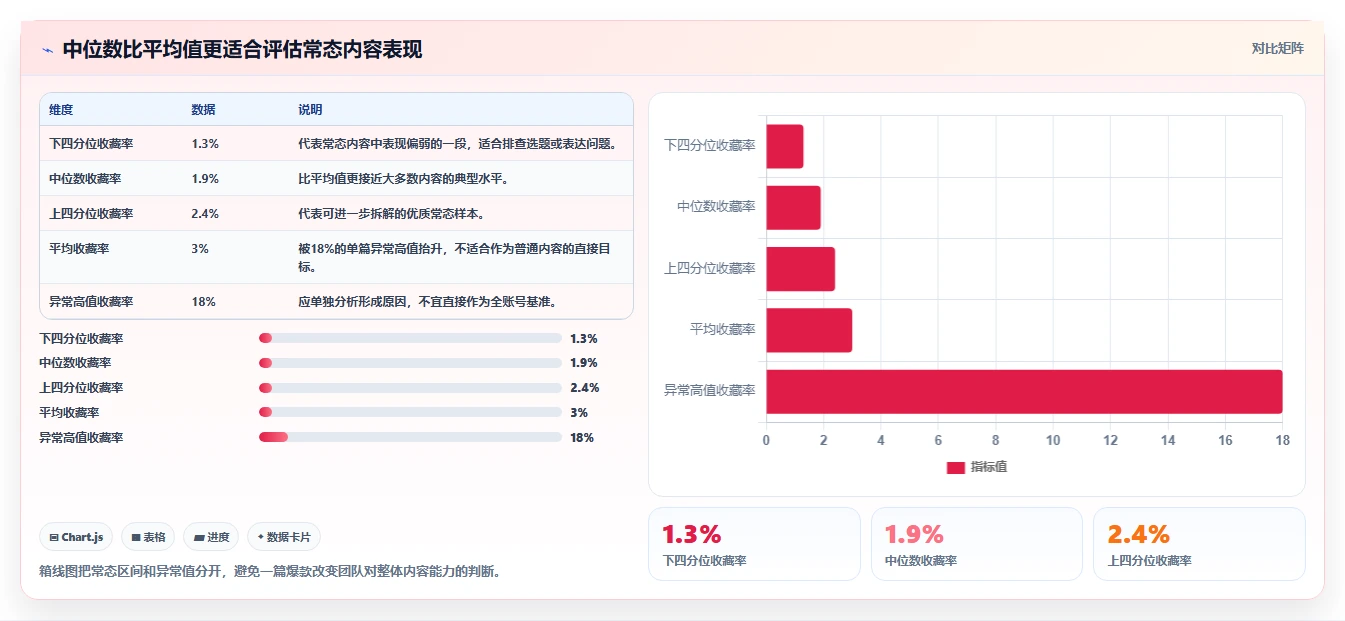Click the 下四分位收藏率 bar in the chart
Viewport: 1345px width, 621px height.
[x=785, y=146]
